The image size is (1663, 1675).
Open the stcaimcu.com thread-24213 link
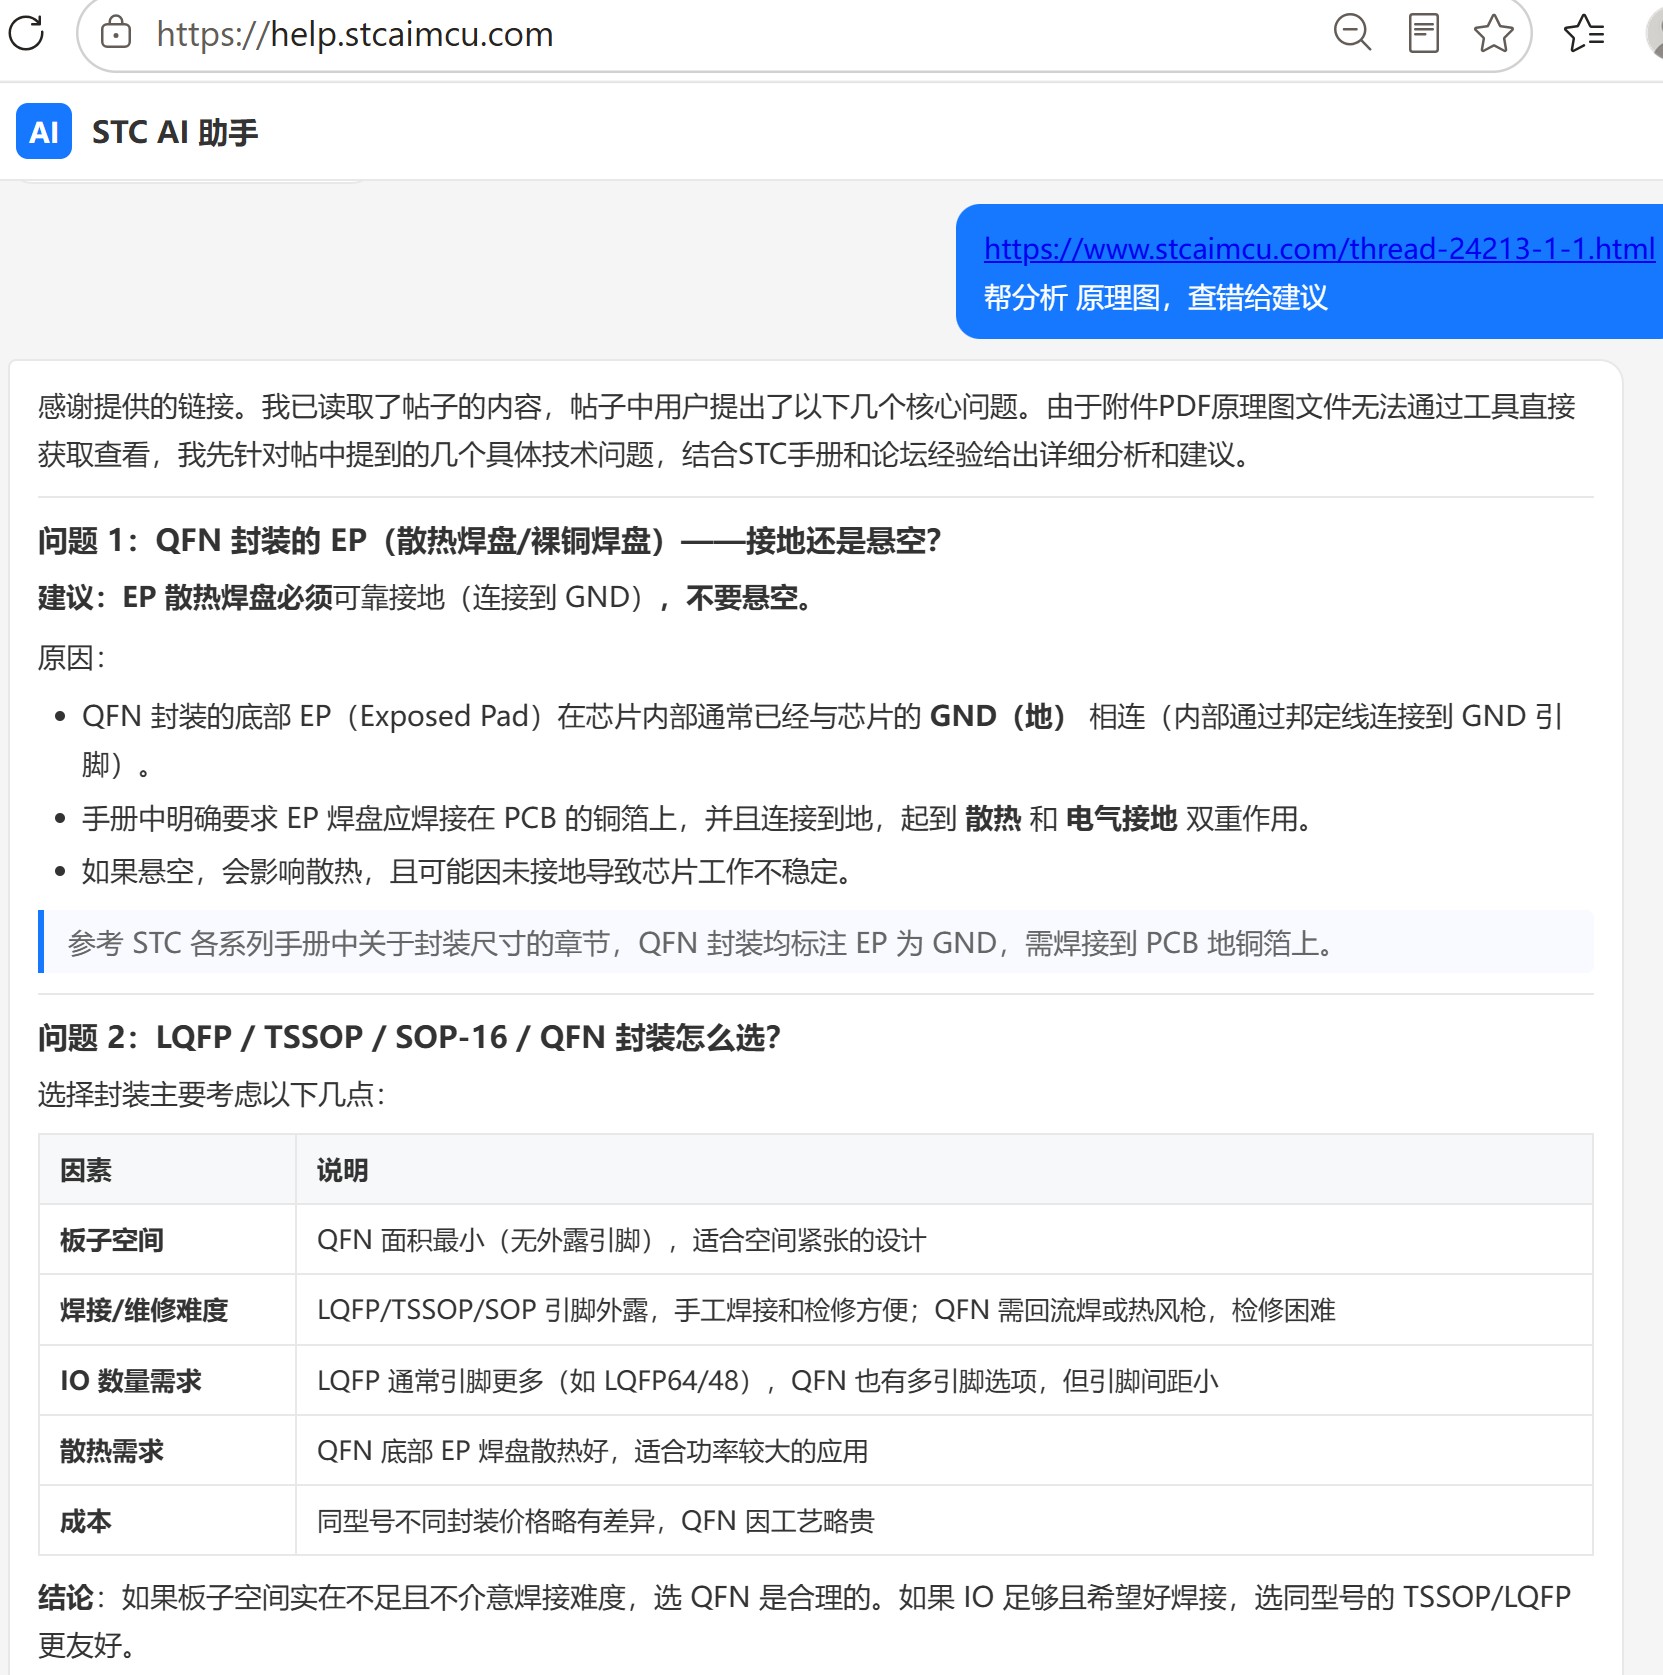[x=1319, y=248]
